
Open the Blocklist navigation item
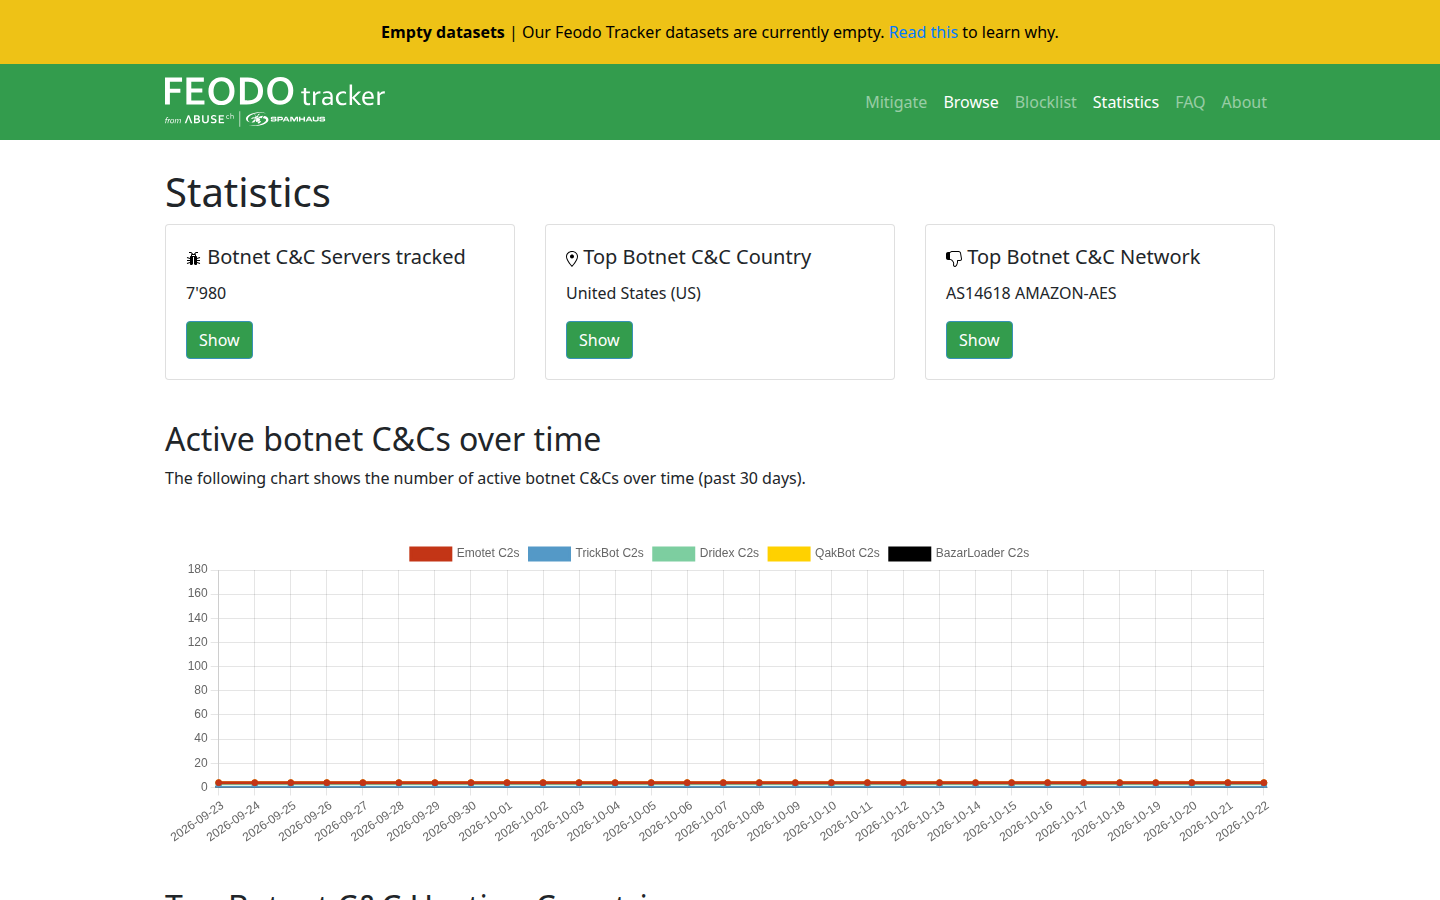(x=1046, y=102)
